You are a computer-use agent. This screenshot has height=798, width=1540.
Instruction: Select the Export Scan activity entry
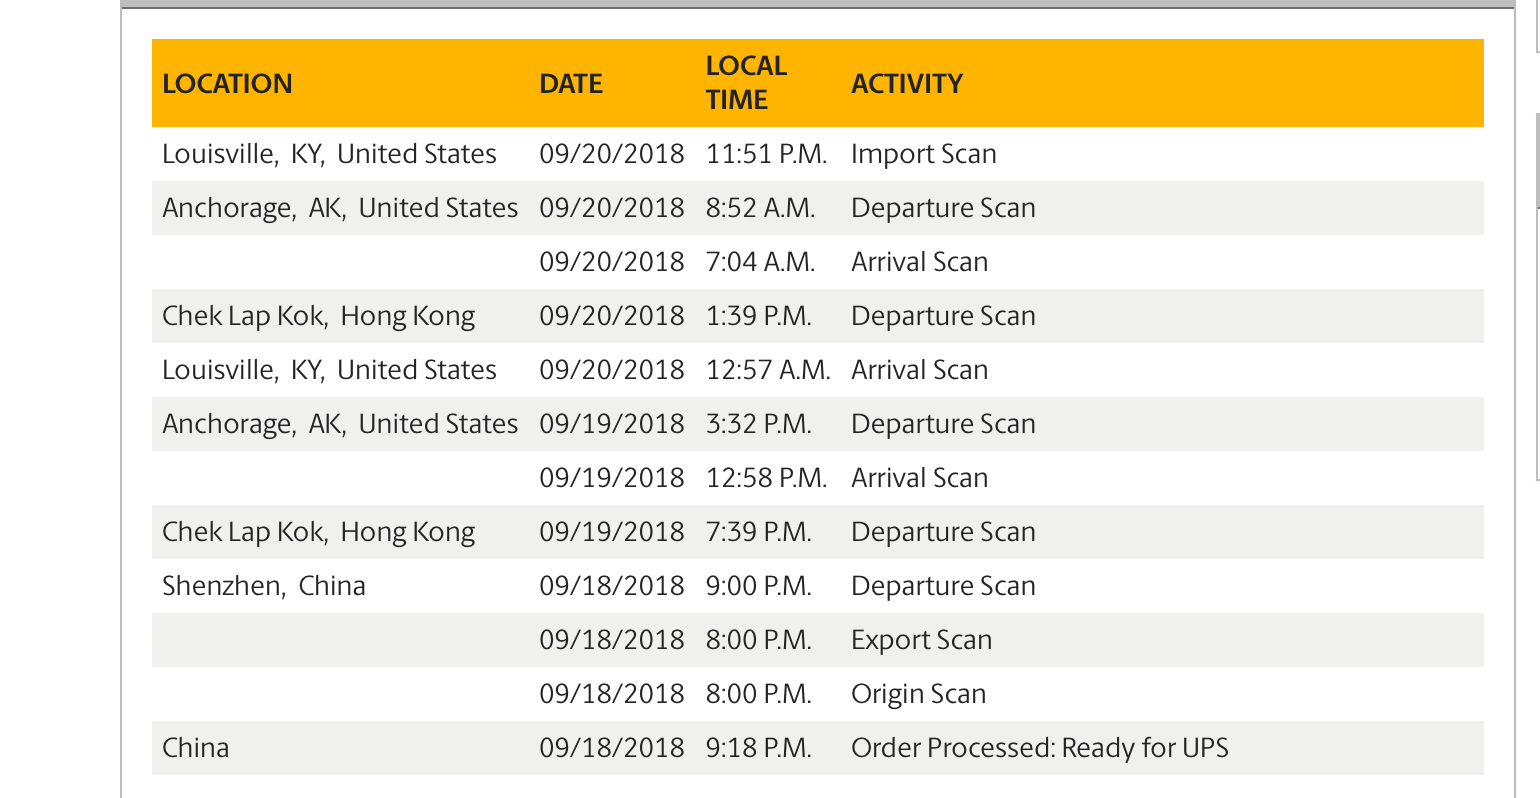click(921, 640)
